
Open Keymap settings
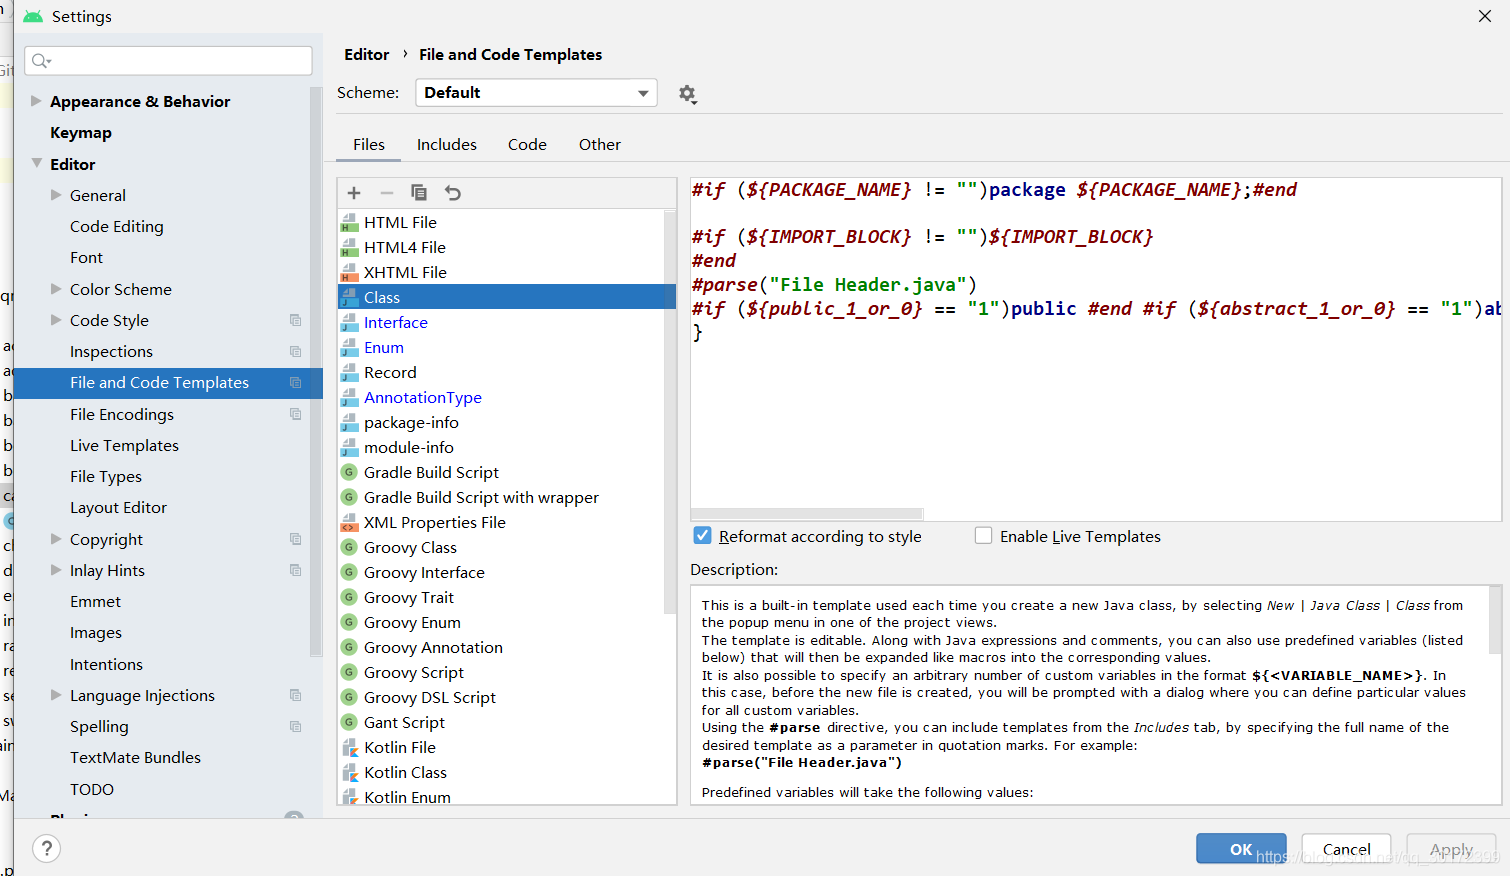point(81,132)
